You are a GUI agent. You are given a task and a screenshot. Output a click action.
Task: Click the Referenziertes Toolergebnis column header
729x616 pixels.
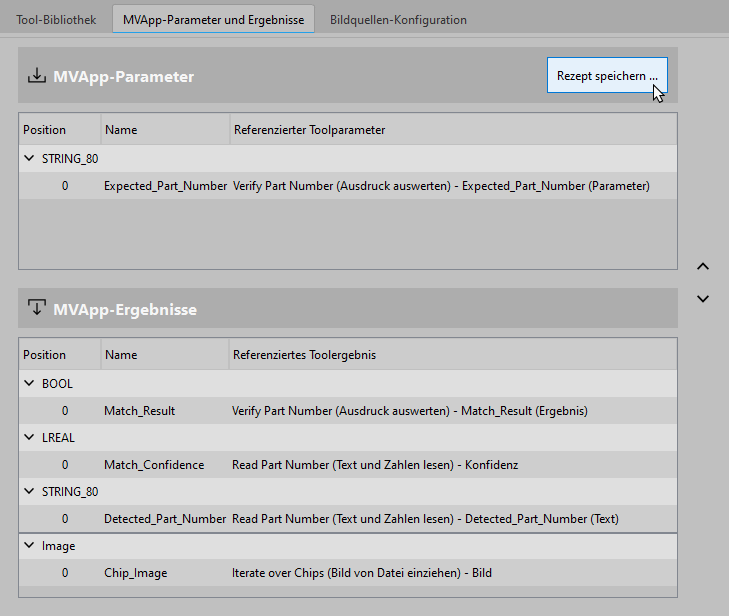coord(304,355)
